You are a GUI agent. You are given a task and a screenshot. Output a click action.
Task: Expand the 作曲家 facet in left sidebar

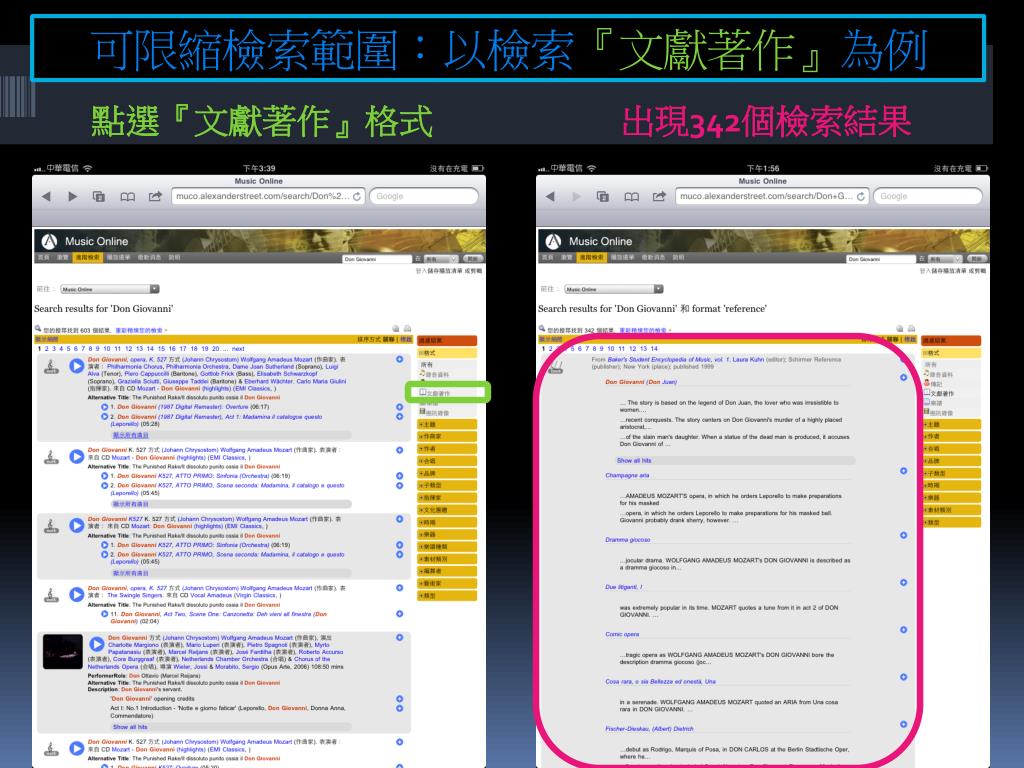[447, 436]
